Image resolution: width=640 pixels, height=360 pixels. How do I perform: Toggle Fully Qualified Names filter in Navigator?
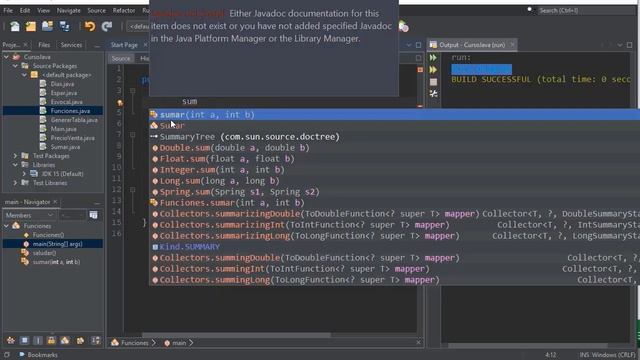coord(80,340)
